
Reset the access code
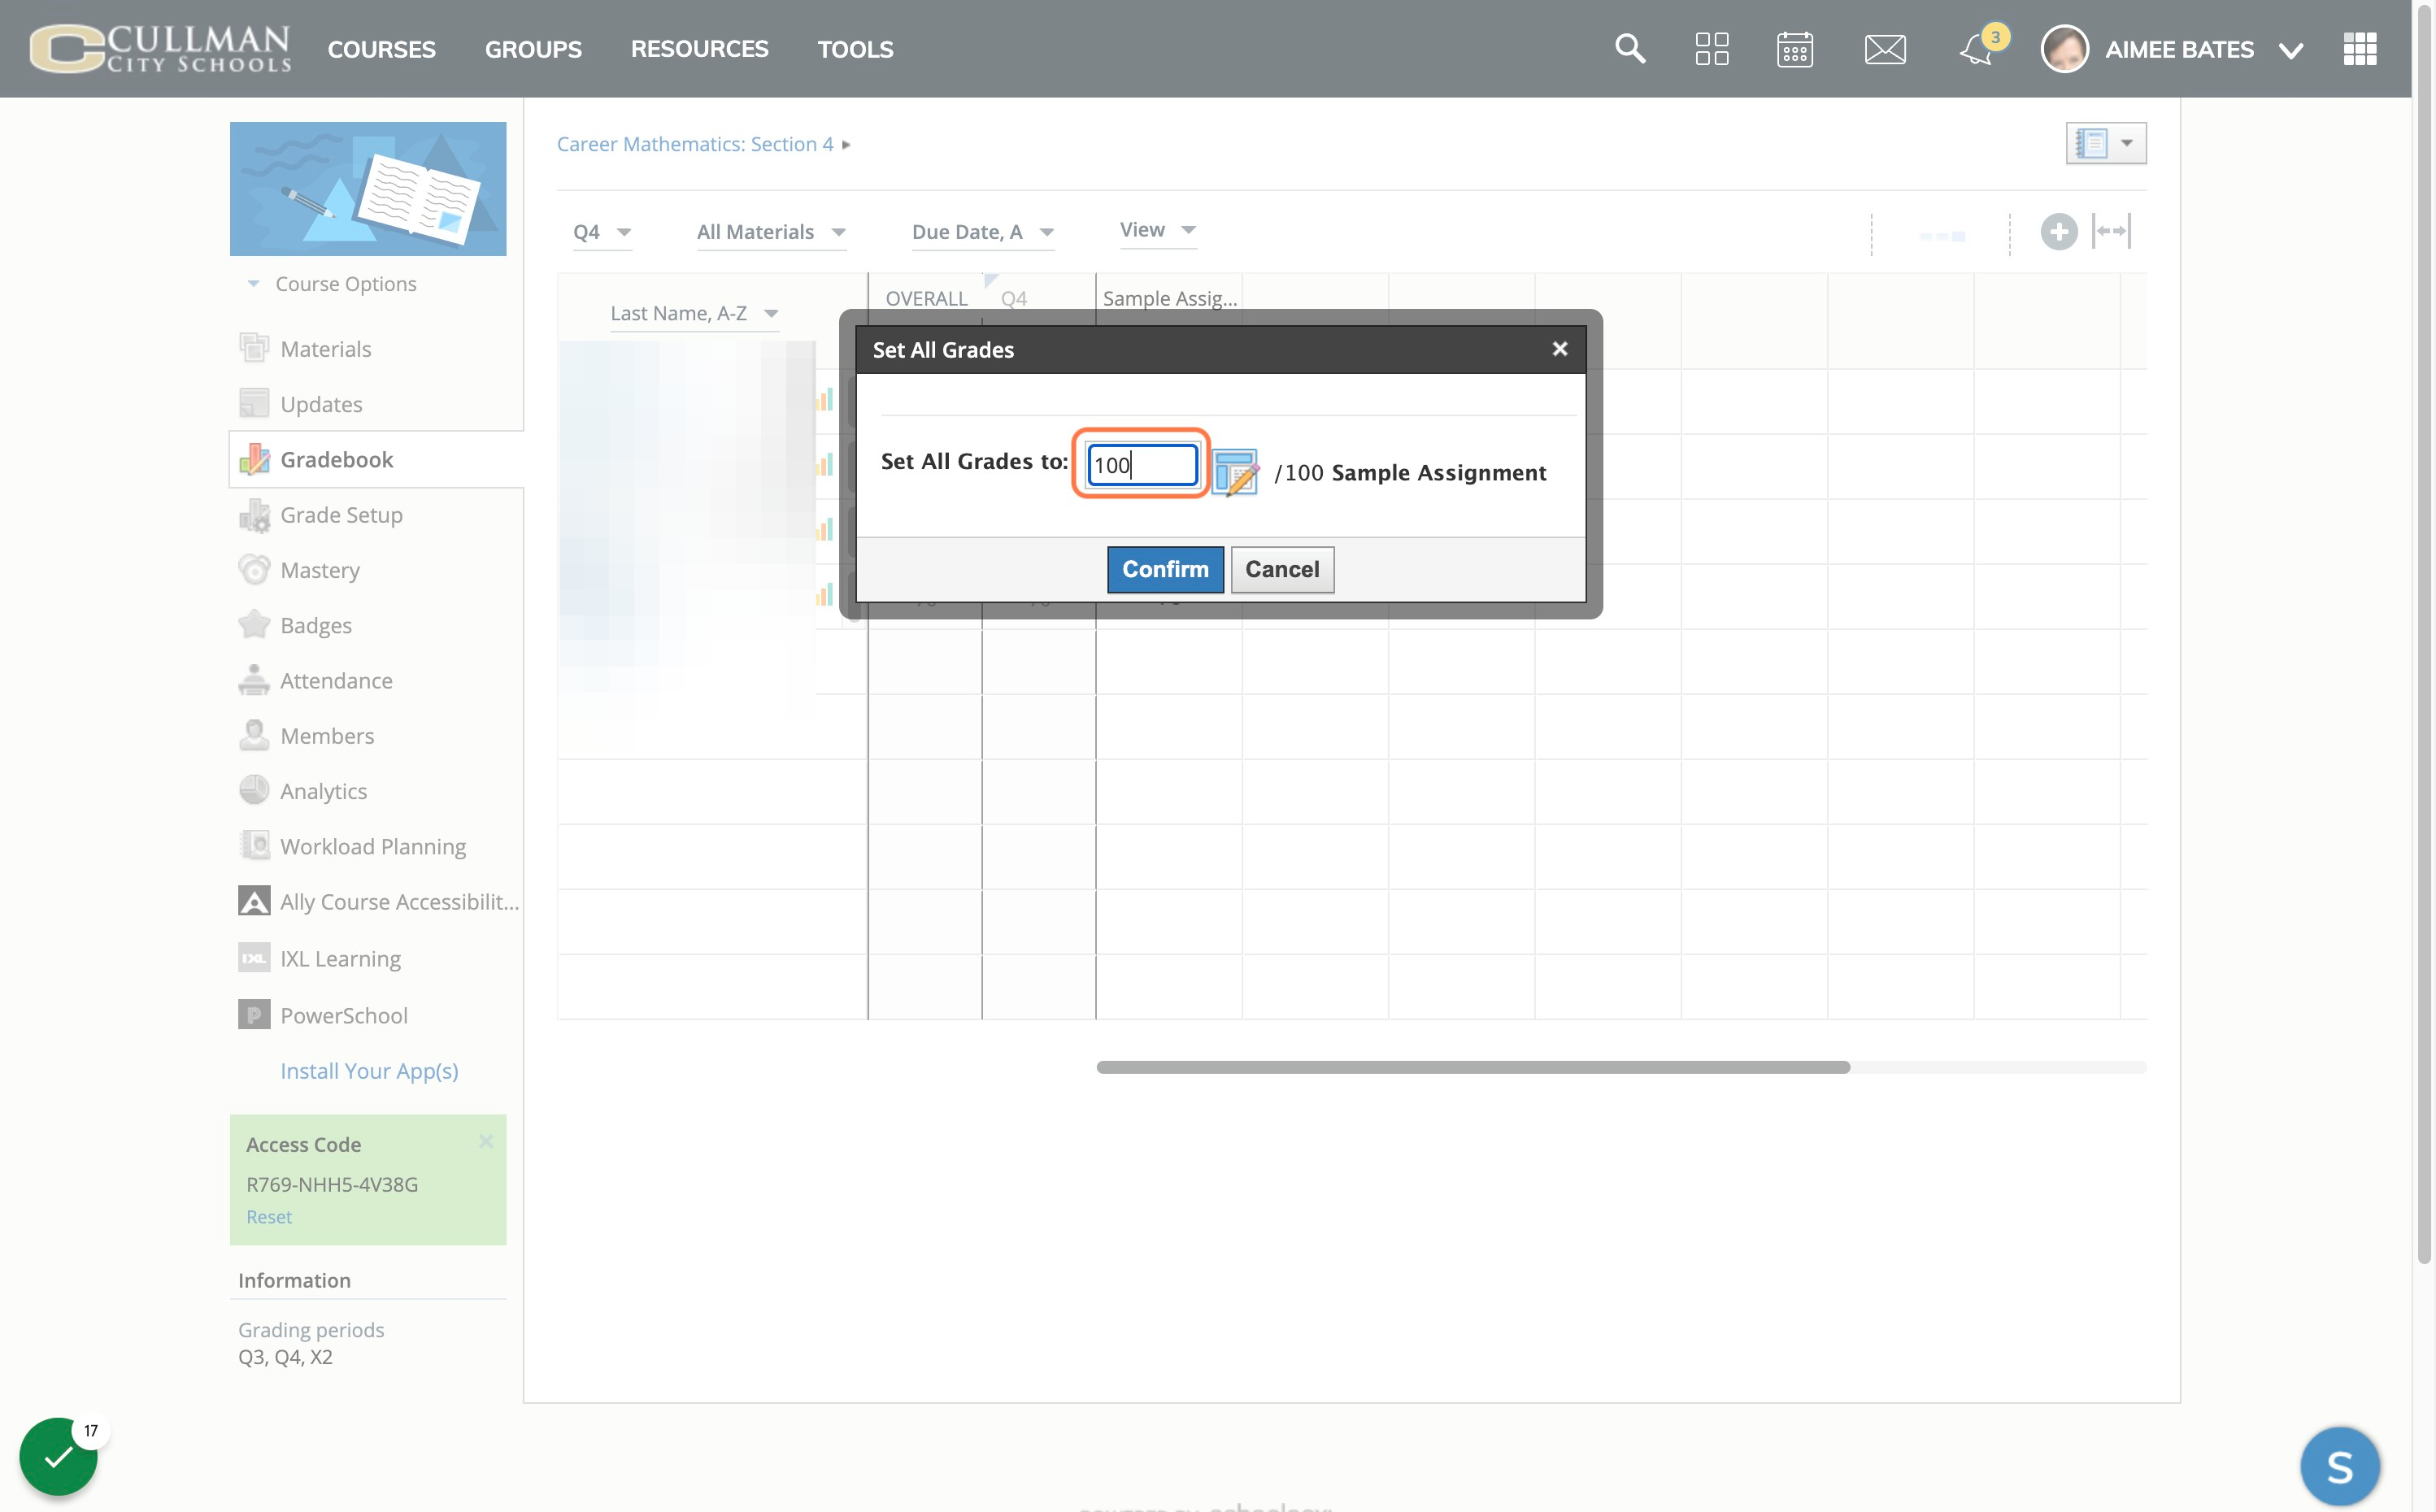click(269, 1216)
